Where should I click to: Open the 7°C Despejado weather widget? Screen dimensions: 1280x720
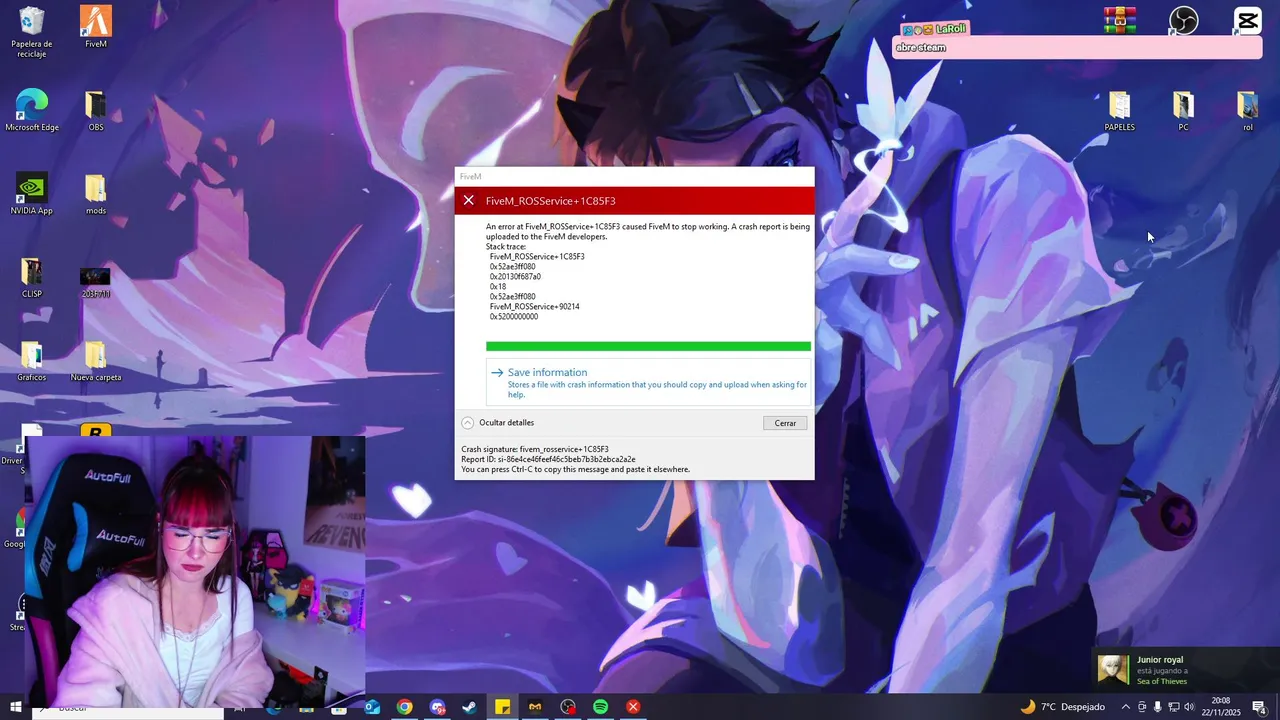click(1062, 707)
